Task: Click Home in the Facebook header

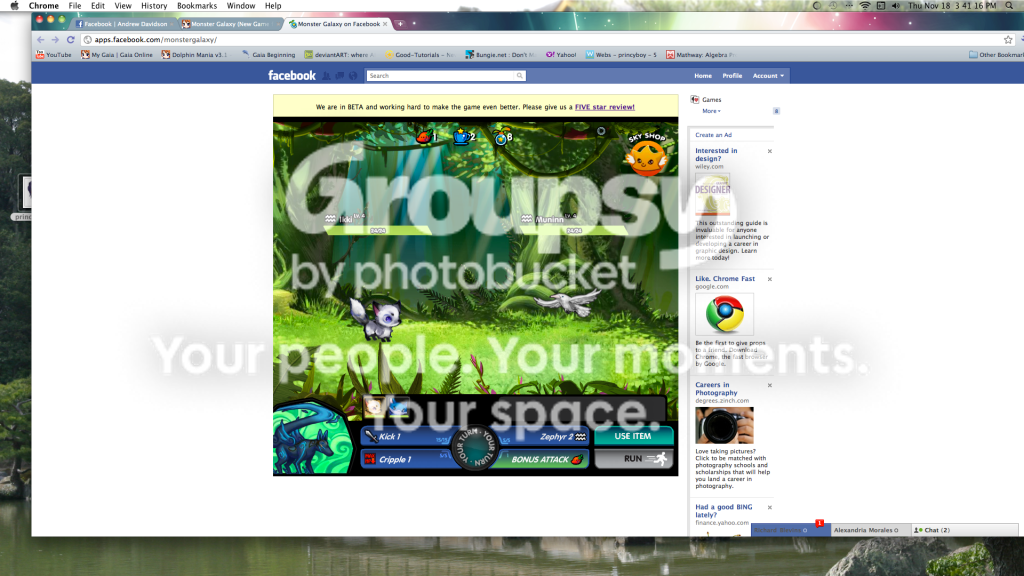Action: [703, 76]
